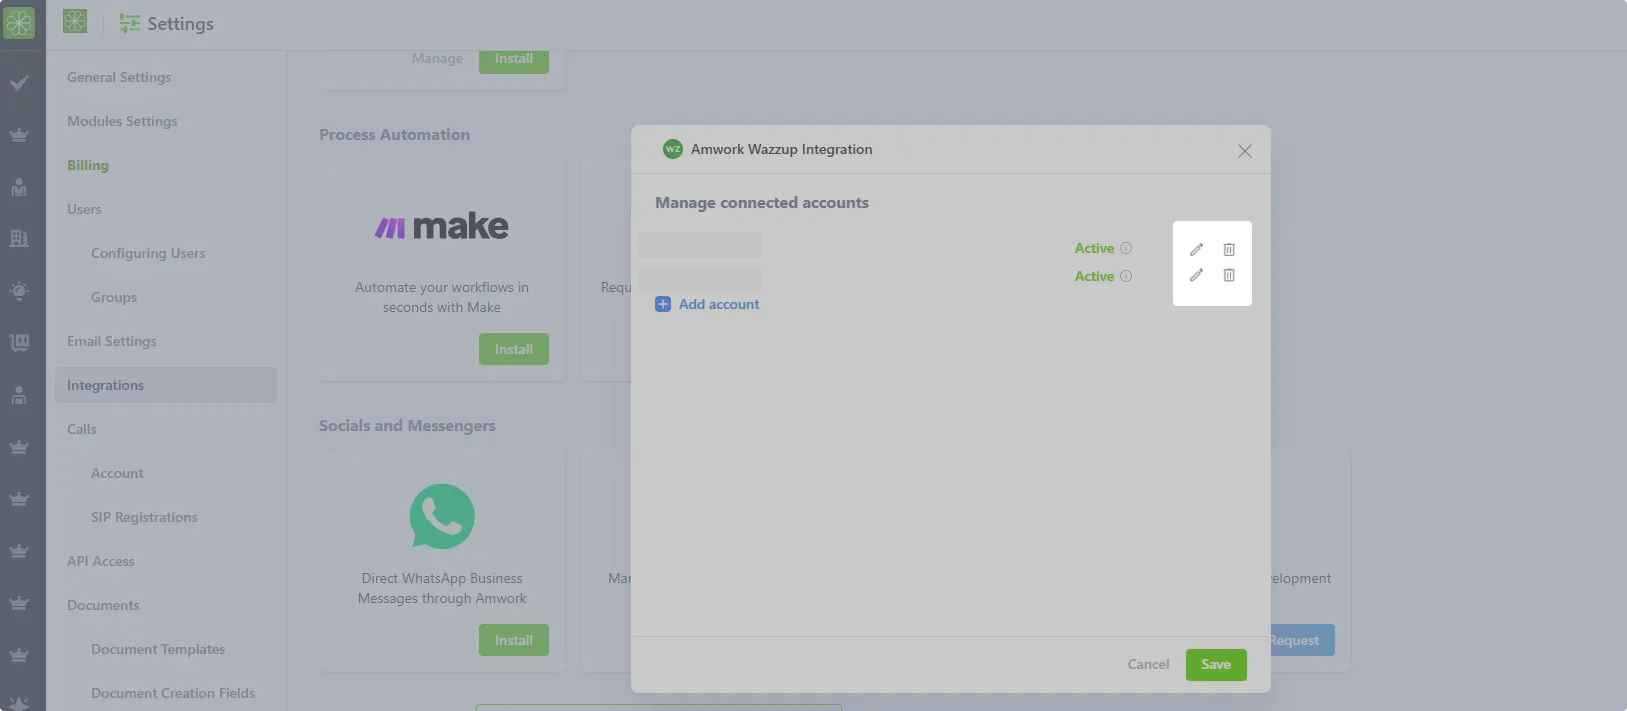The width and height of the screenshot is (1627, 711).
Task: Click 'Direct WhatsApp Business Messages through Amwork' text
Action: coord(442,588)
